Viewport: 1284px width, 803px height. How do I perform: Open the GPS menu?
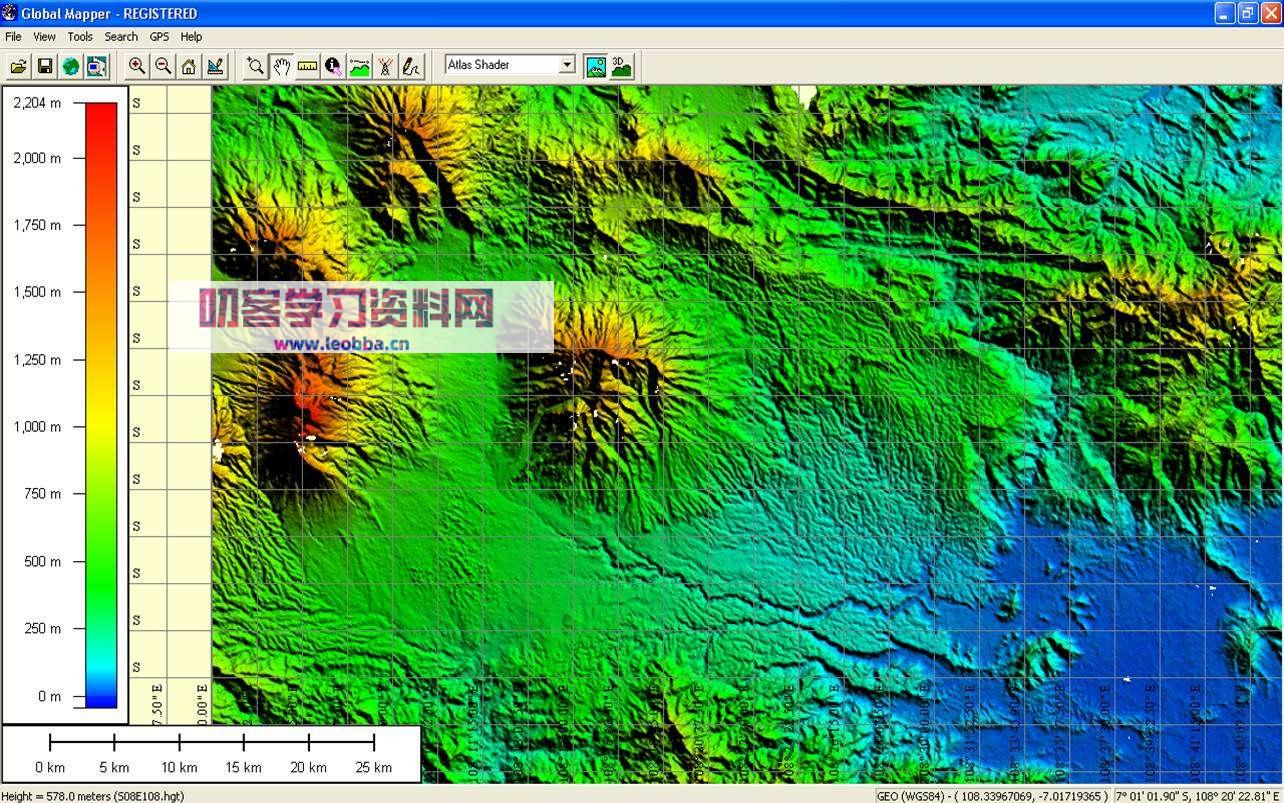pos(159,36)
